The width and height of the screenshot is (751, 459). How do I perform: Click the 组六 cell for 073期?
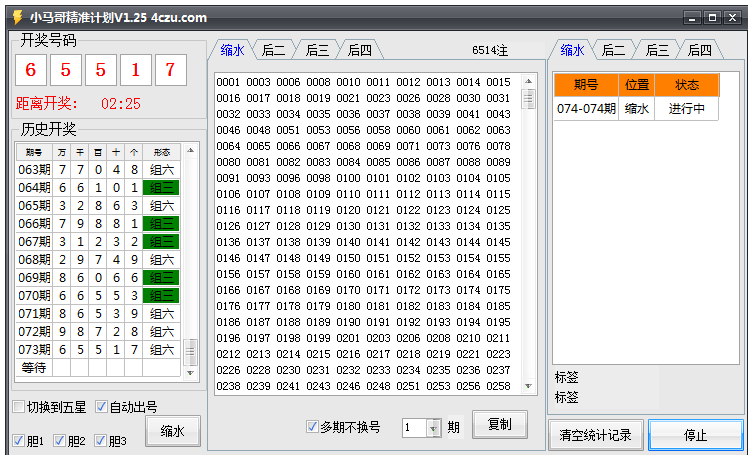click(x=161, y=350)
